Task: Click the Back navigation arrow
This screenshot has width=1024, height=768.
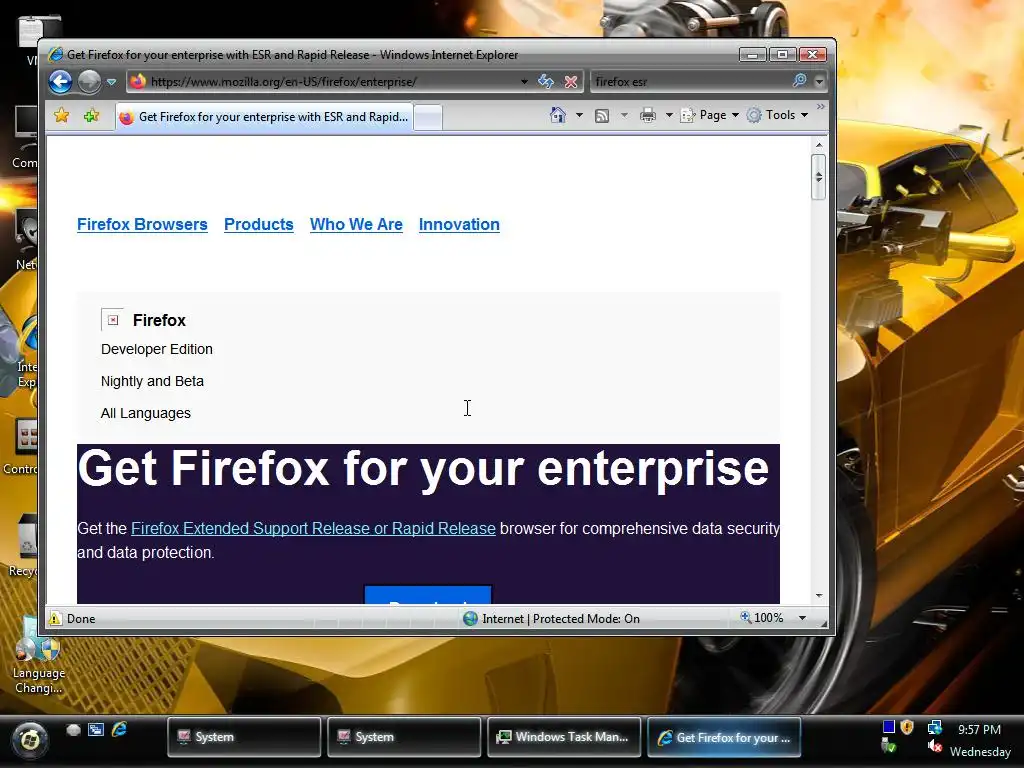Action: pos(60,82)
